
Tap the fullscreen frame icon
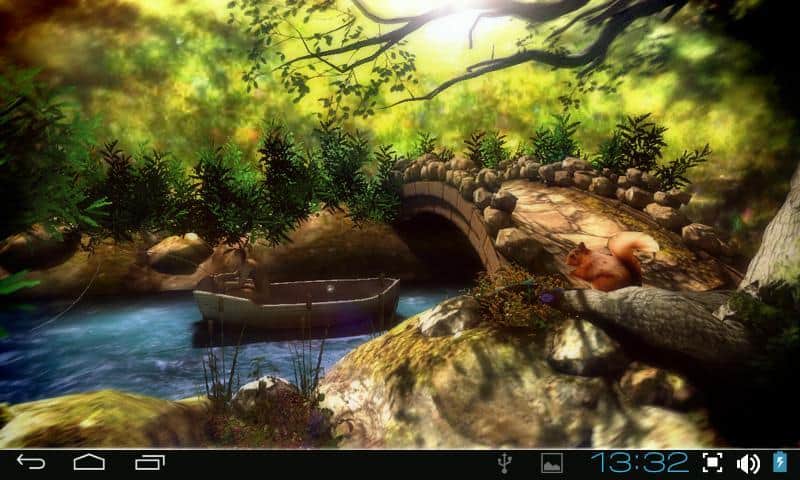click(712, 462)
